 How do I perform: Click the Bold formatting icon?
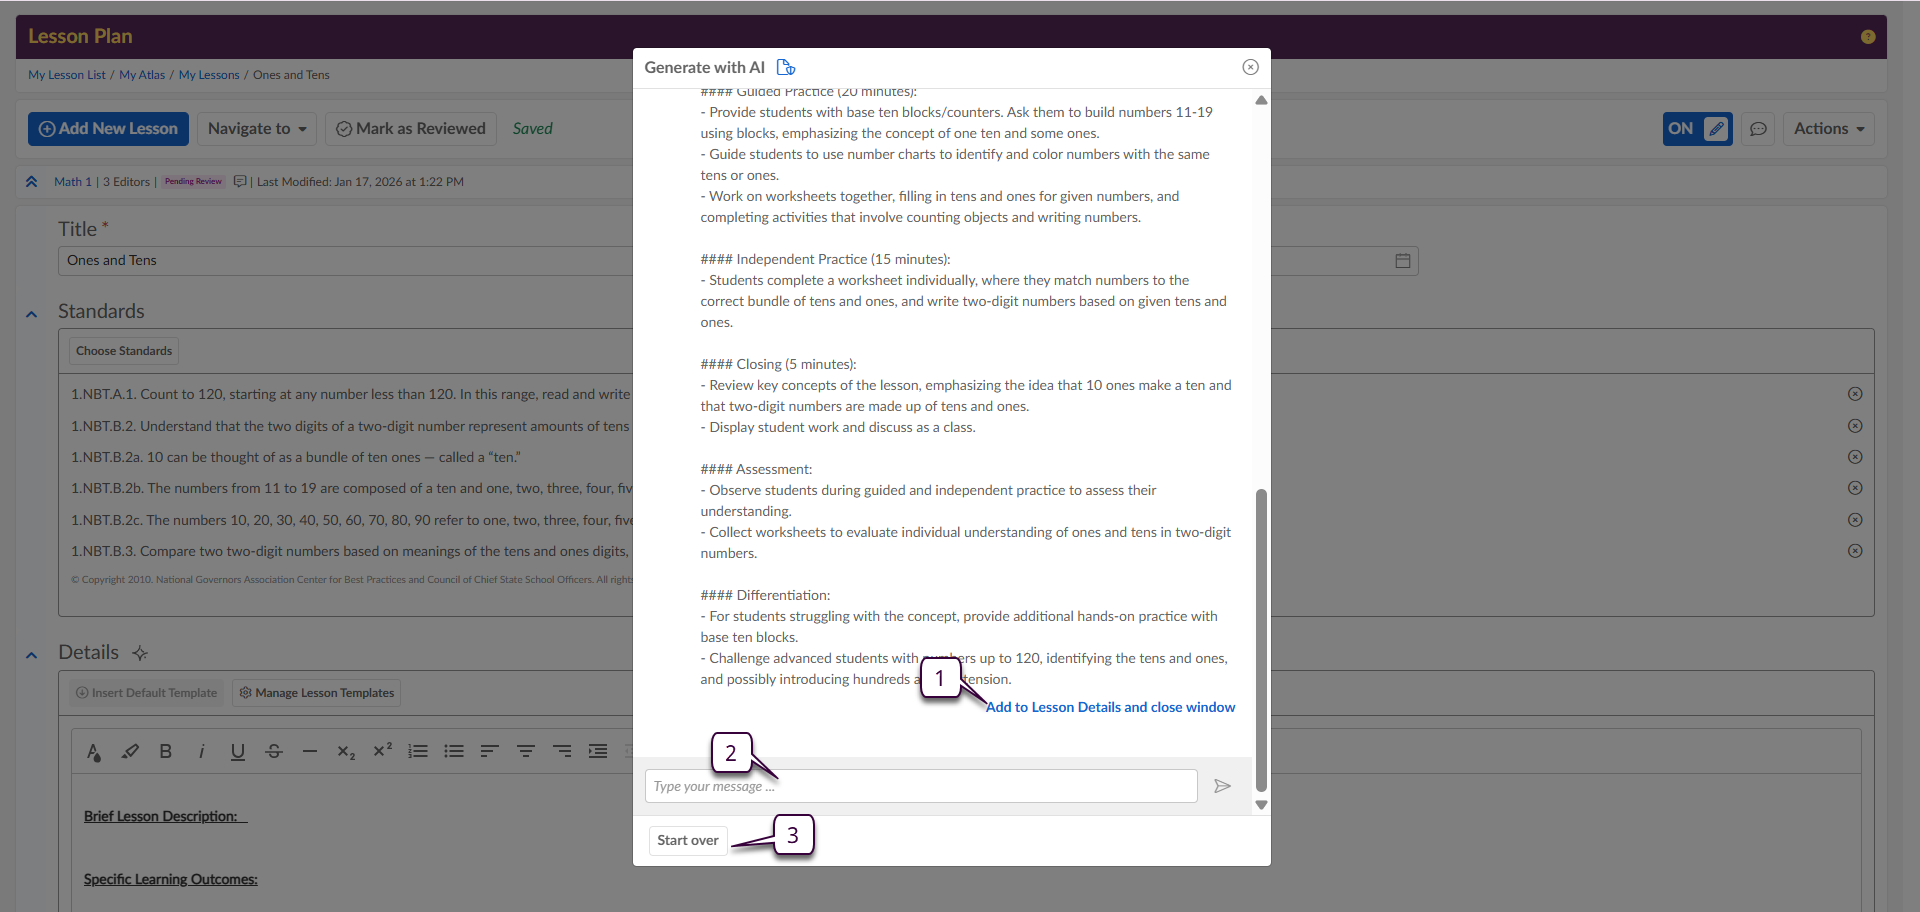click(x=166, y=751)
